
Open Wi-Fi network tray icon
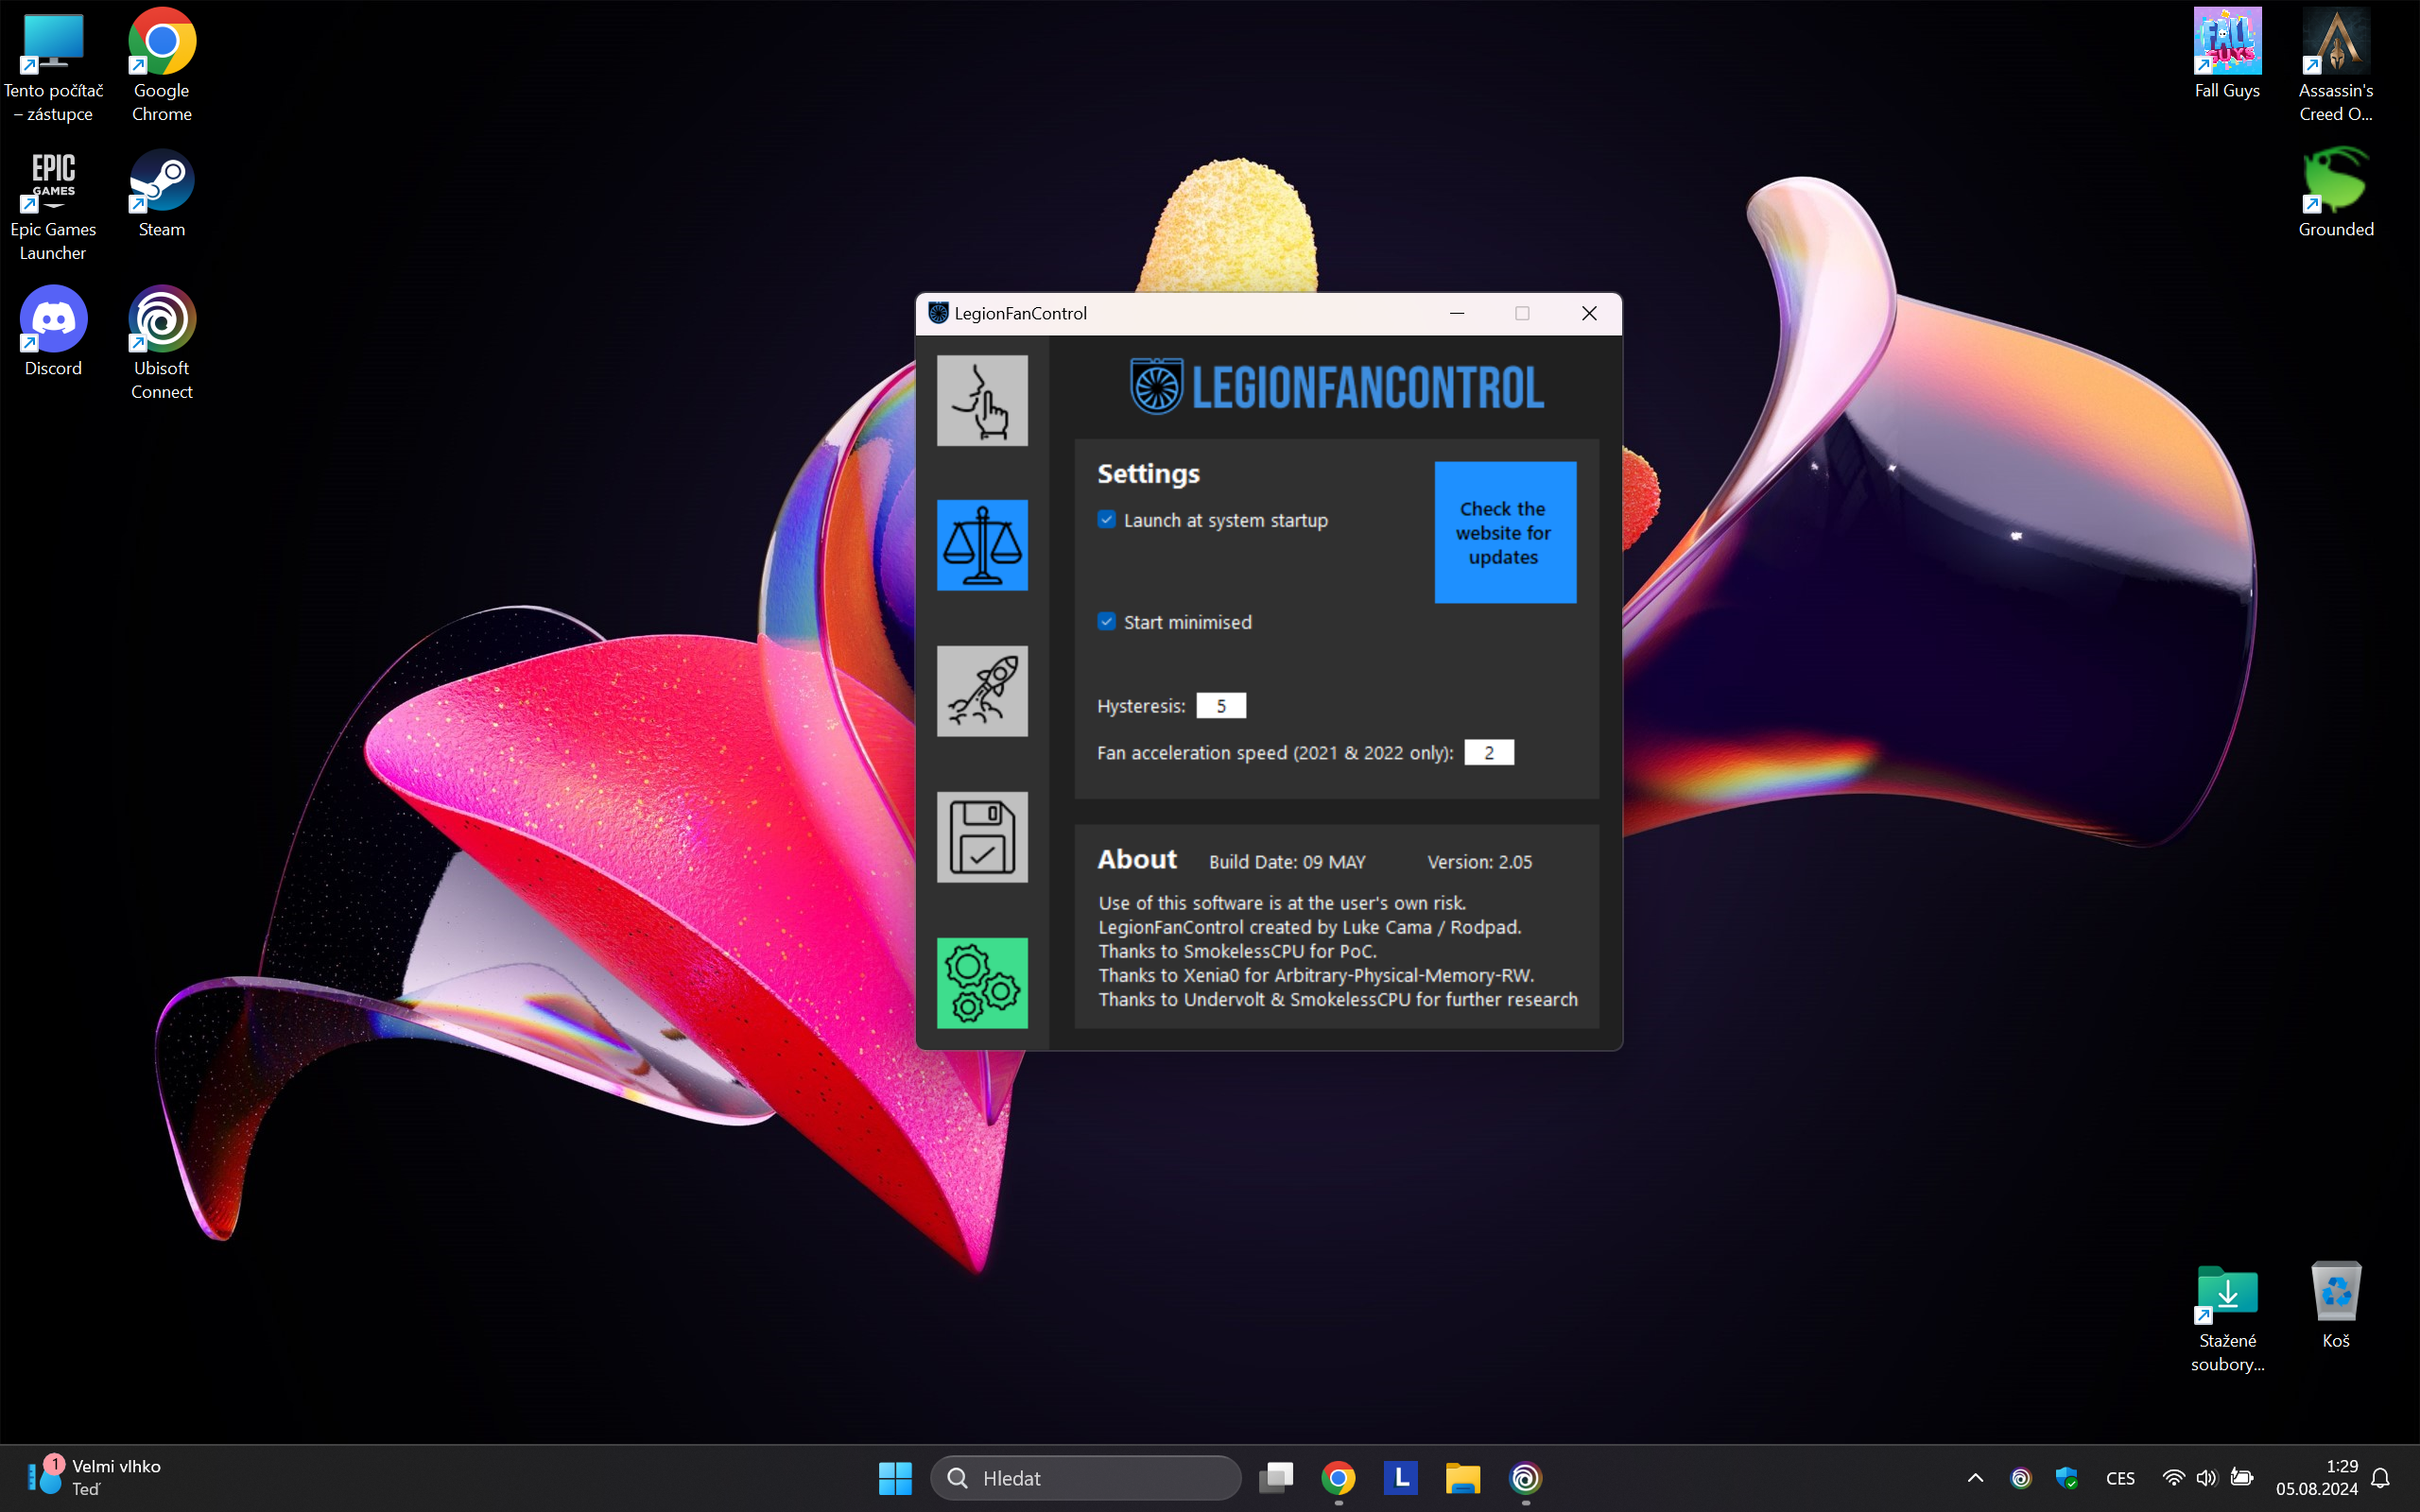(2173, 1478)
